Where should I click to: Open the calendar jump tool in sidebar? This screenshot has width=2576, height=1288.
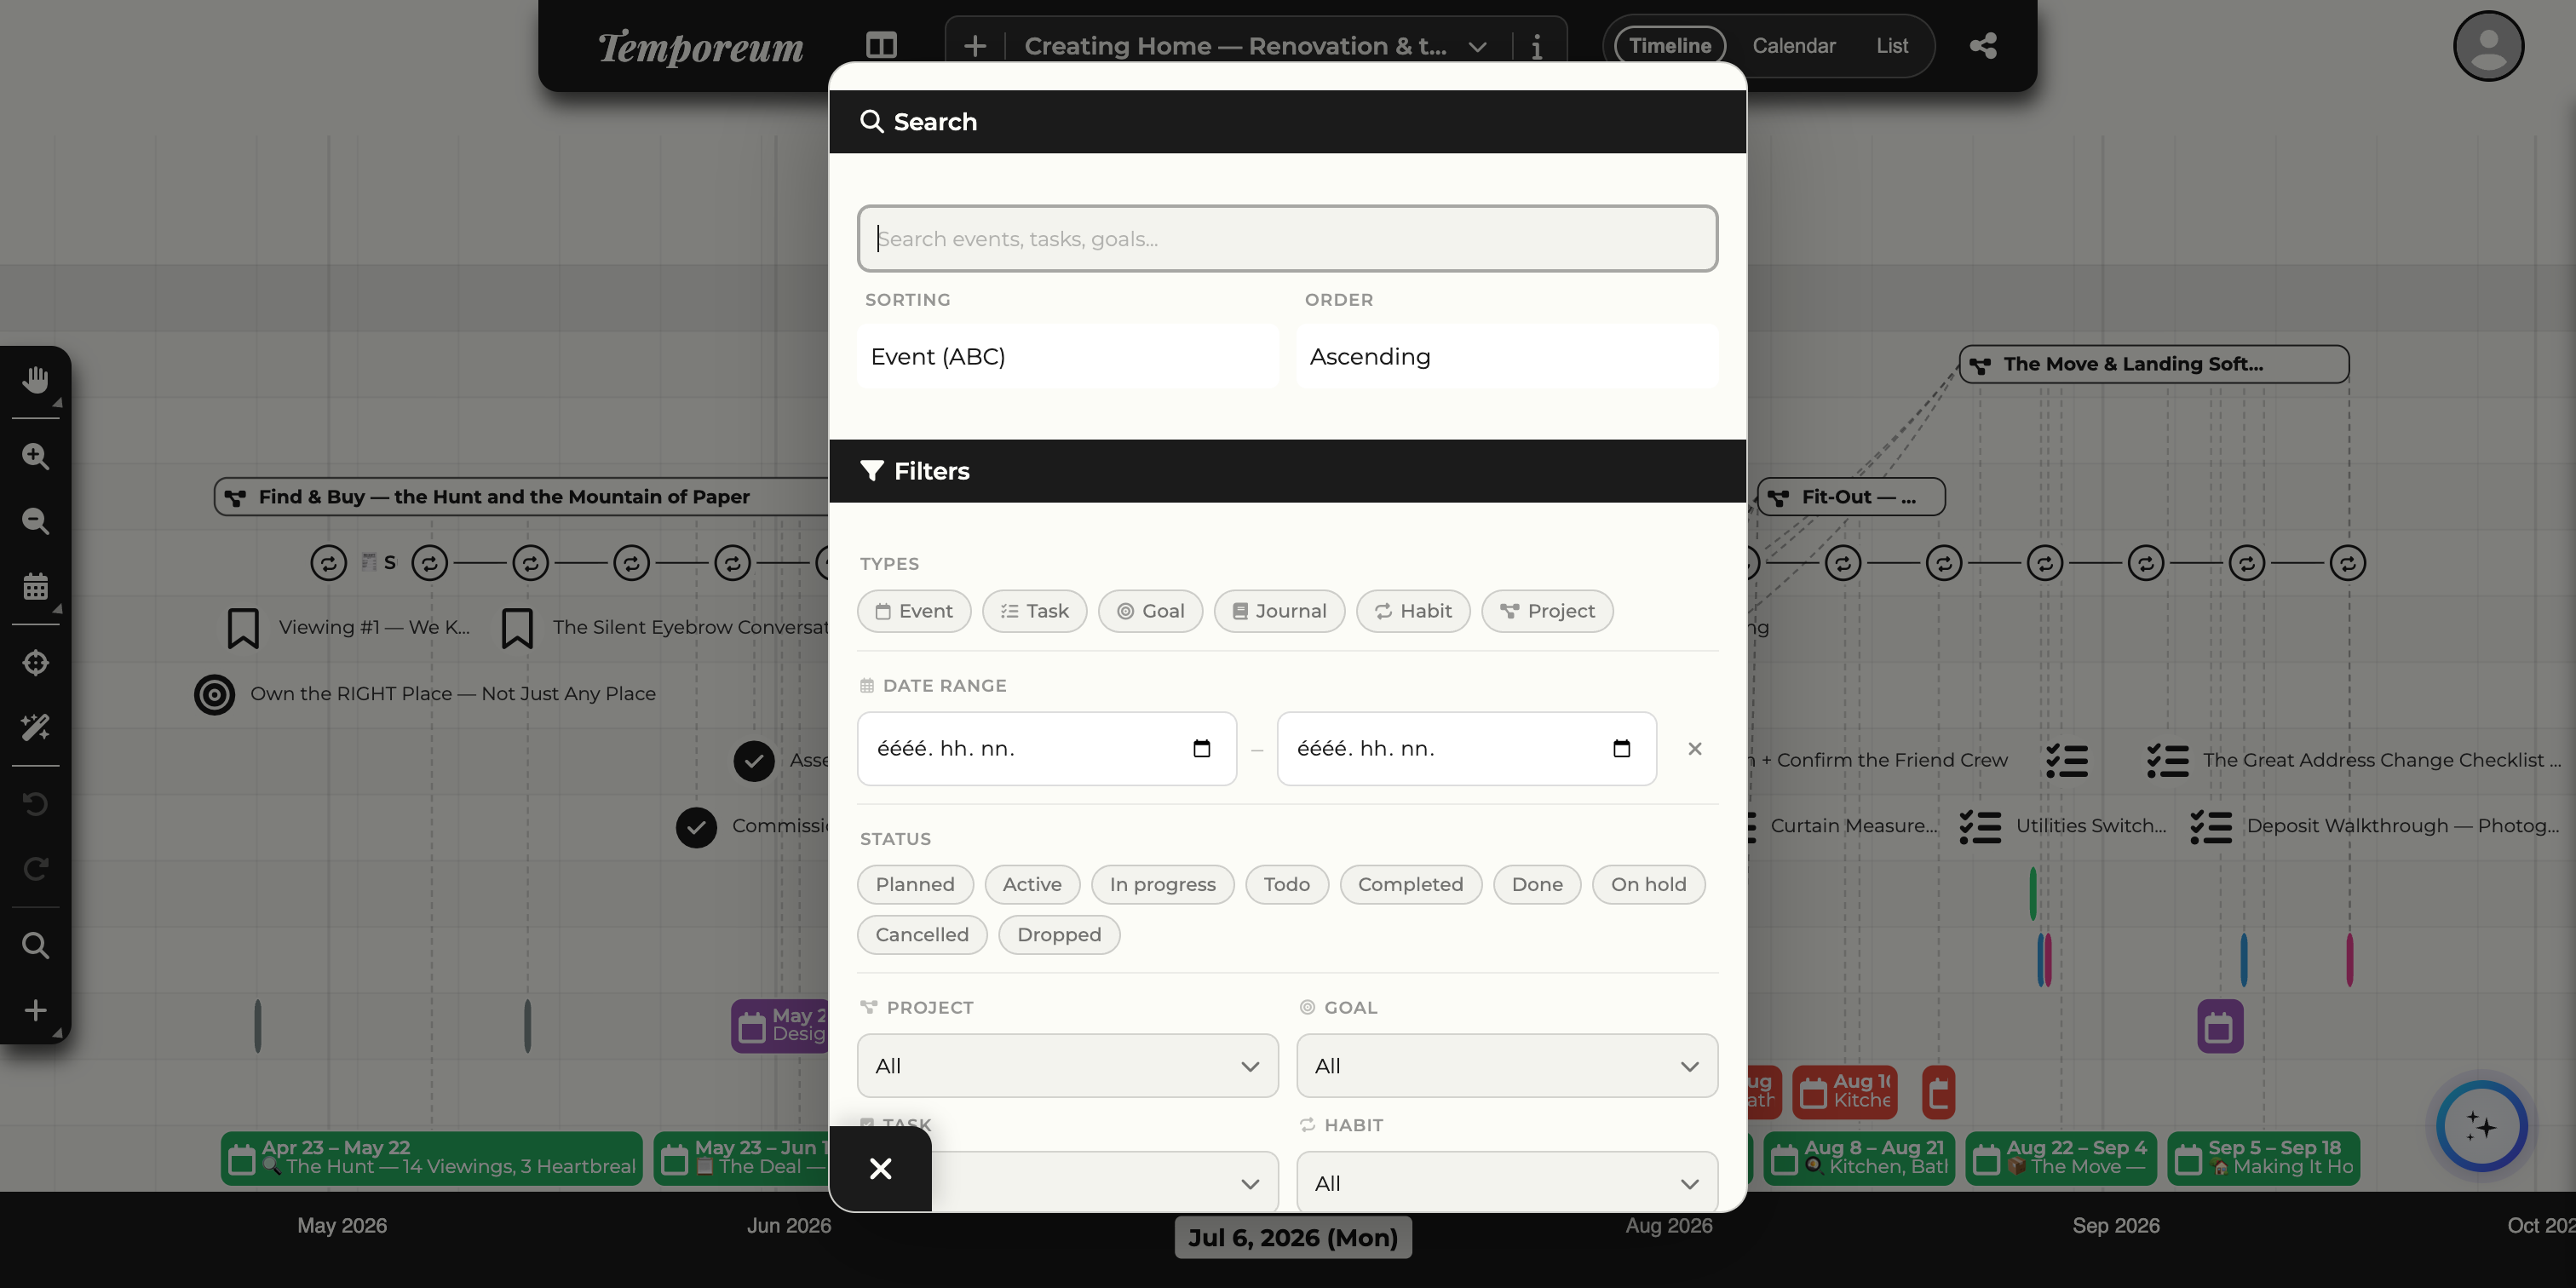click(x=36, y=586)
